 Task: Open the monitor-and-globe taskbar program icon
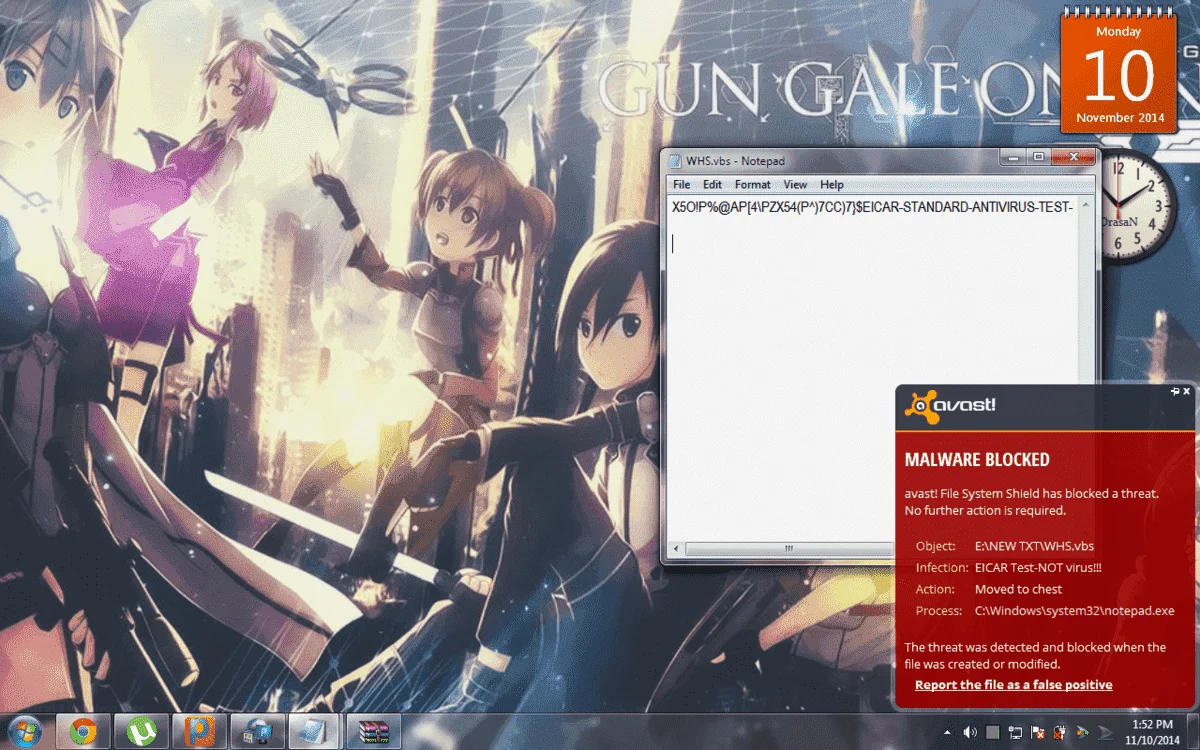coord(257,731)
